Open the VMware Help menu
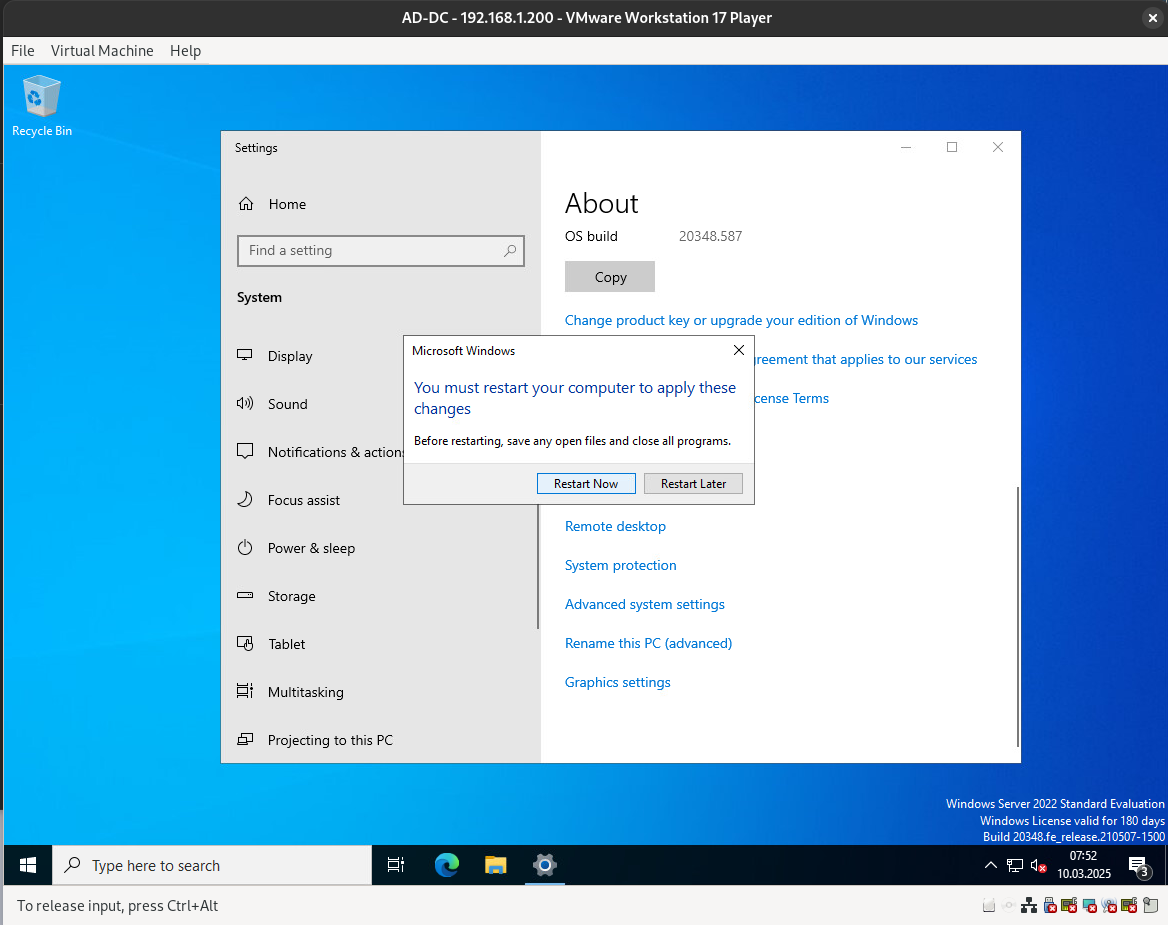Image resolution: width=1168 pixels, height=925 pixels. tap(185, 51)
